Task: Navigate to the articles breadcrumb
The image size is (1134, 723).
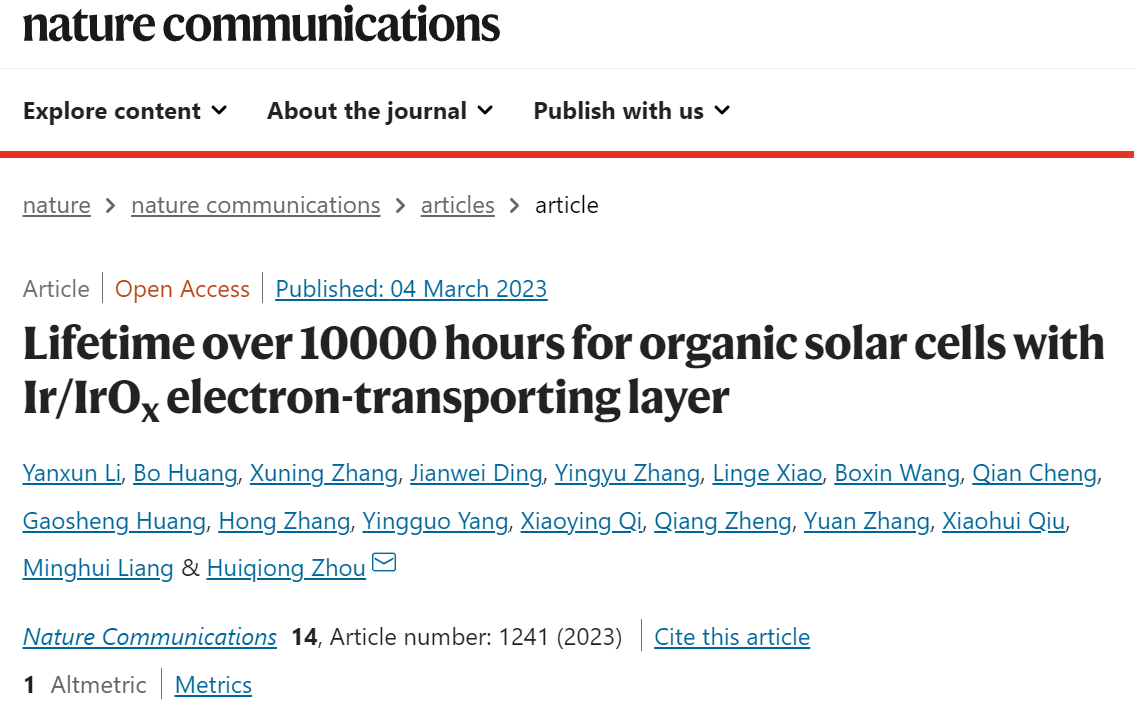Action: tap(458, 205)
